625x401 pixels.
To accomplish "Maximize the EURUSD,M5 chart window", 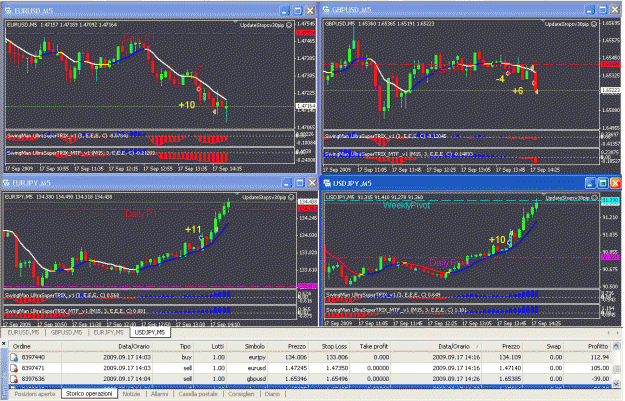I will pos(297,11).
